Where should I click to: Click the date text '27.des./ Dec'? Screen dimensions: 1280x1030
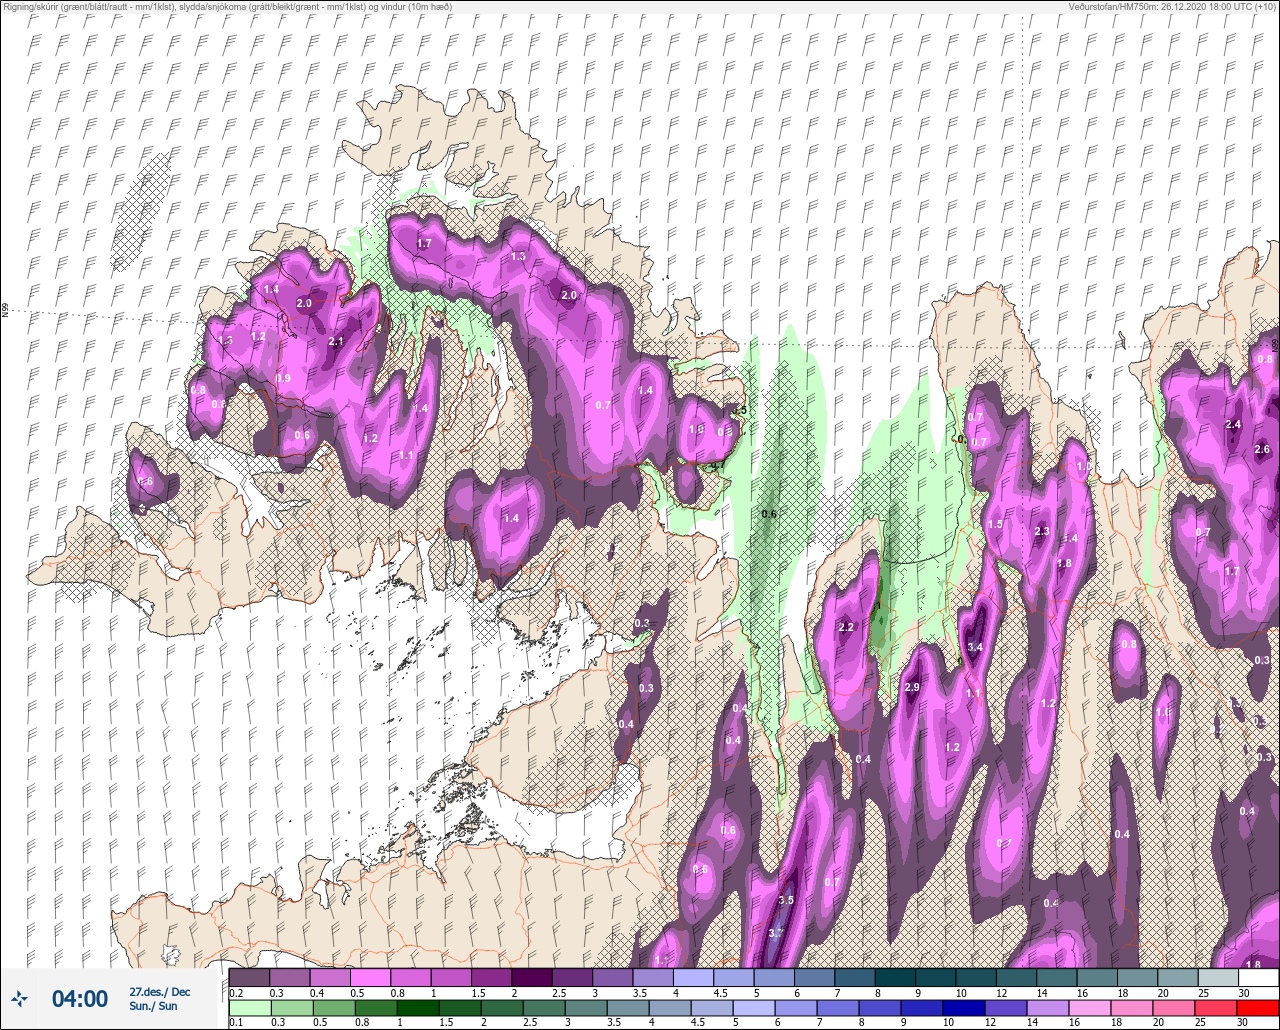pos(159,992)
